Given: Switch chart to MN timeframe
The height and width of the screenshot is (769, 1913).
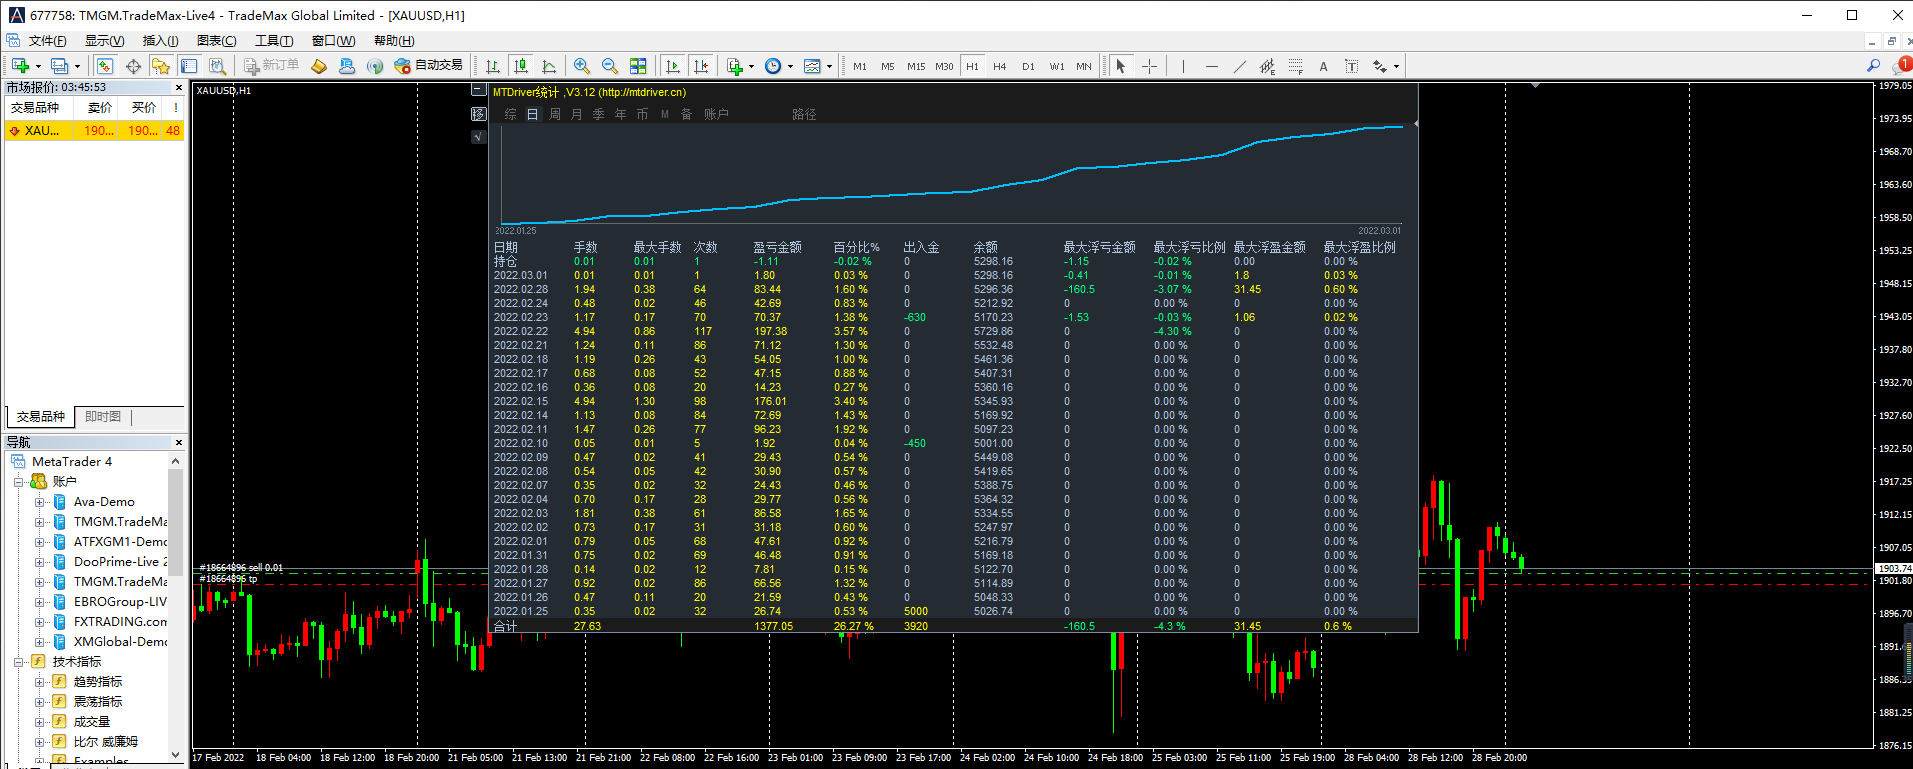Looking at the screenshot, I should point(1084,66).
